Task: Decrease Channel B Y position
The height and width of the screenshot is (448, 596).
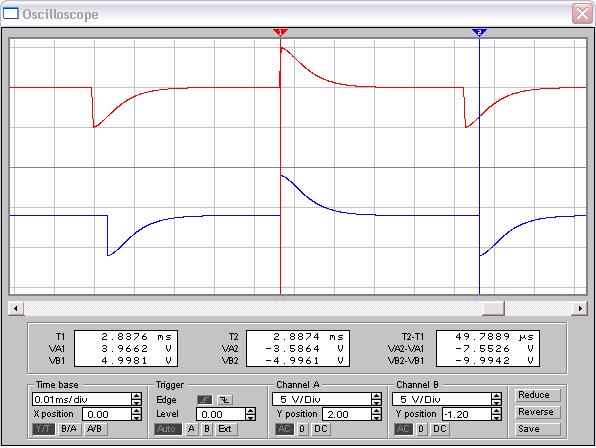Action: (496, 417)
